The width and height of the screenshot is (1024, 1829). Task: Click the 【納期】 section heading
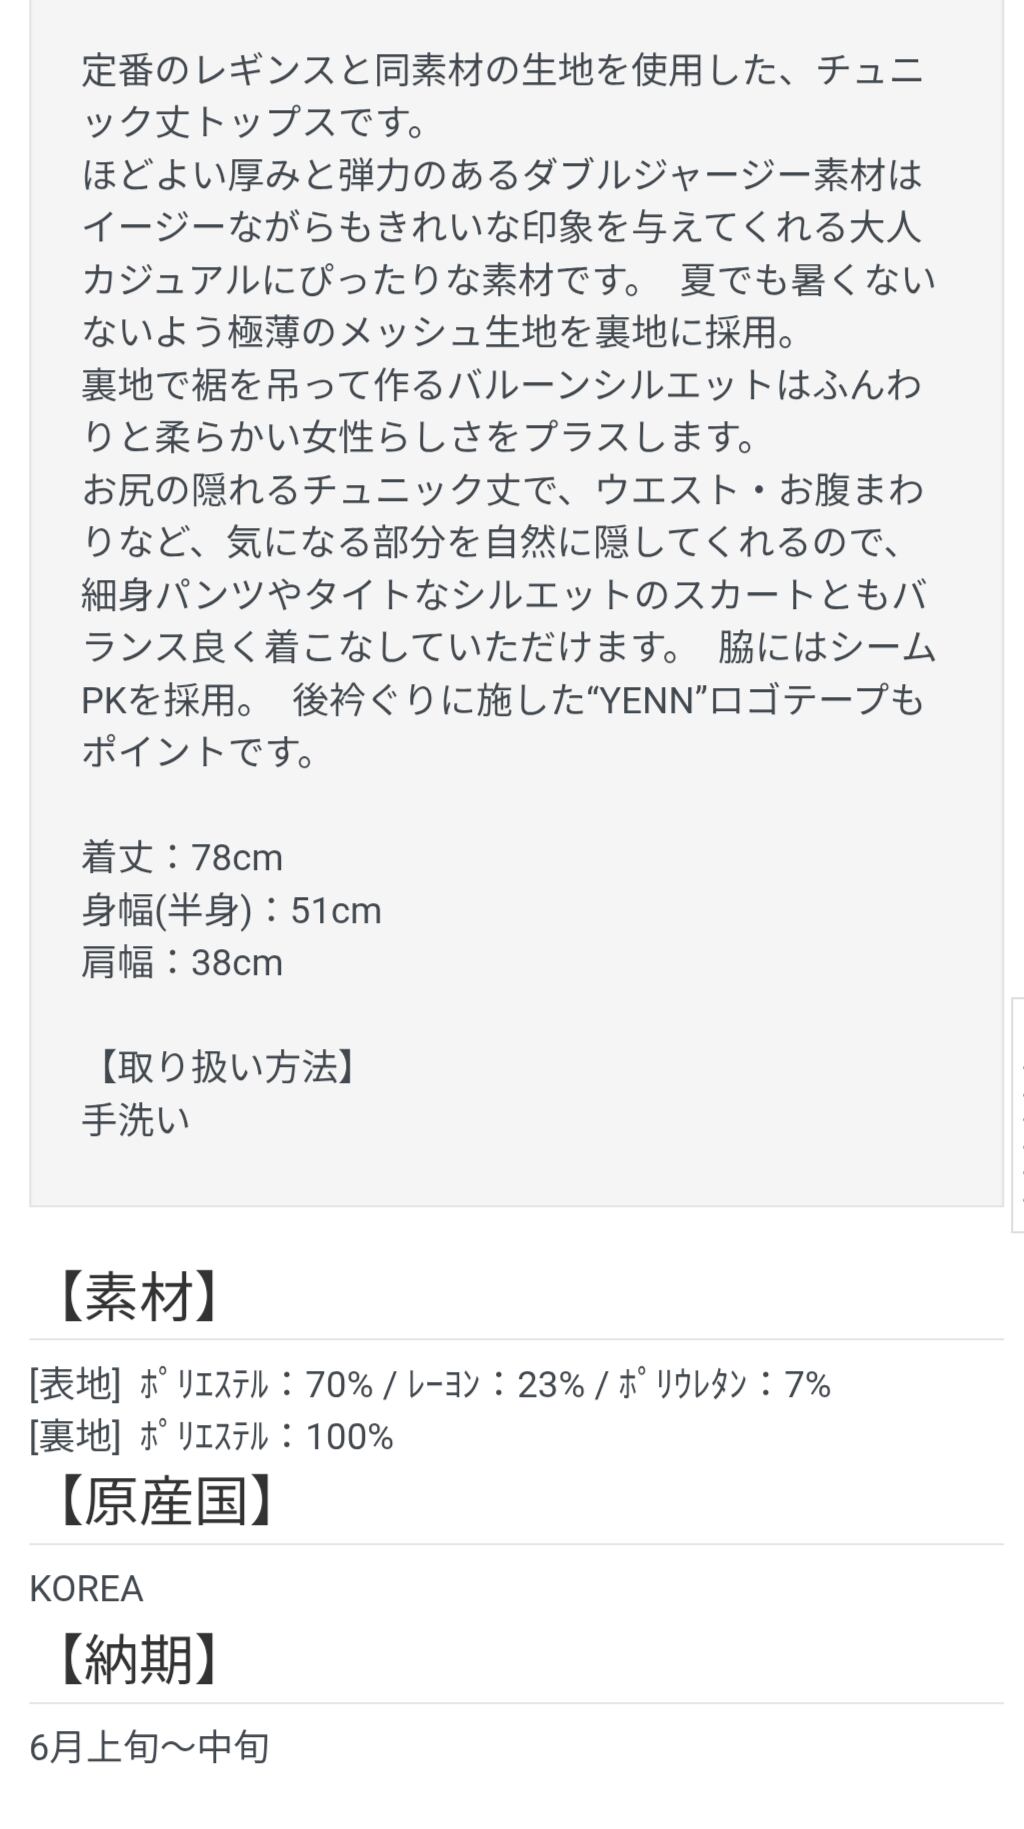(x=137, y=1660)
